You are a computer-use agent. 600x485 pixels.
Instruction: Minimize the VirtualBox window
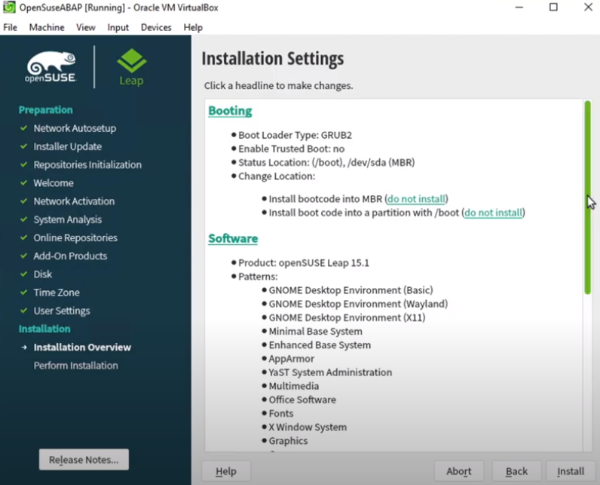coord(519,7)
